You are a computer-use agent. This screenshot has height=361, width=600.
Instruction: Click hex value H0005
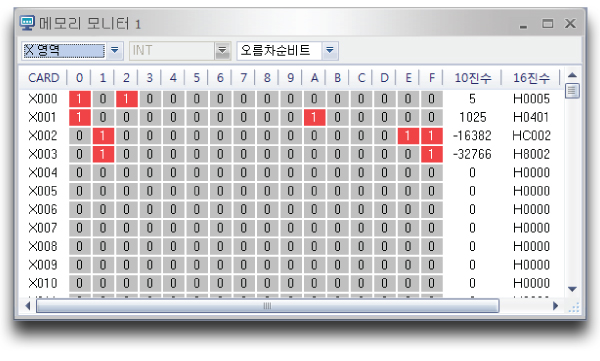pyautogui.click(x=531, y=99)
